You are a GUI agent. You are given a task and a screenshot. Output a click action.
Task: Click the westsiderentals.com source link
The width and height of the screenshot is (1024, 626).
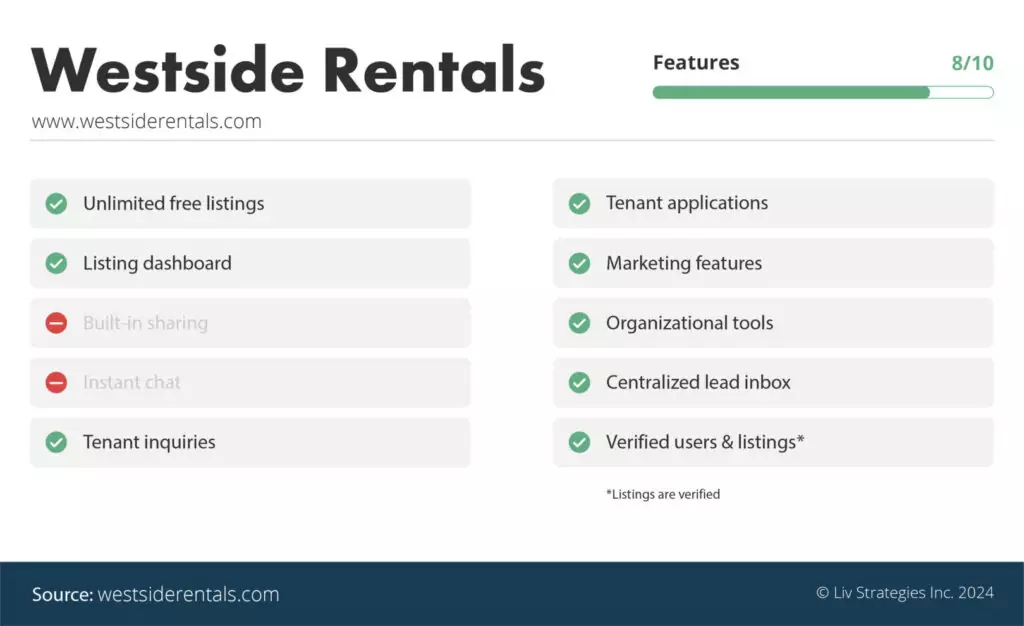[x=188, y=594]
